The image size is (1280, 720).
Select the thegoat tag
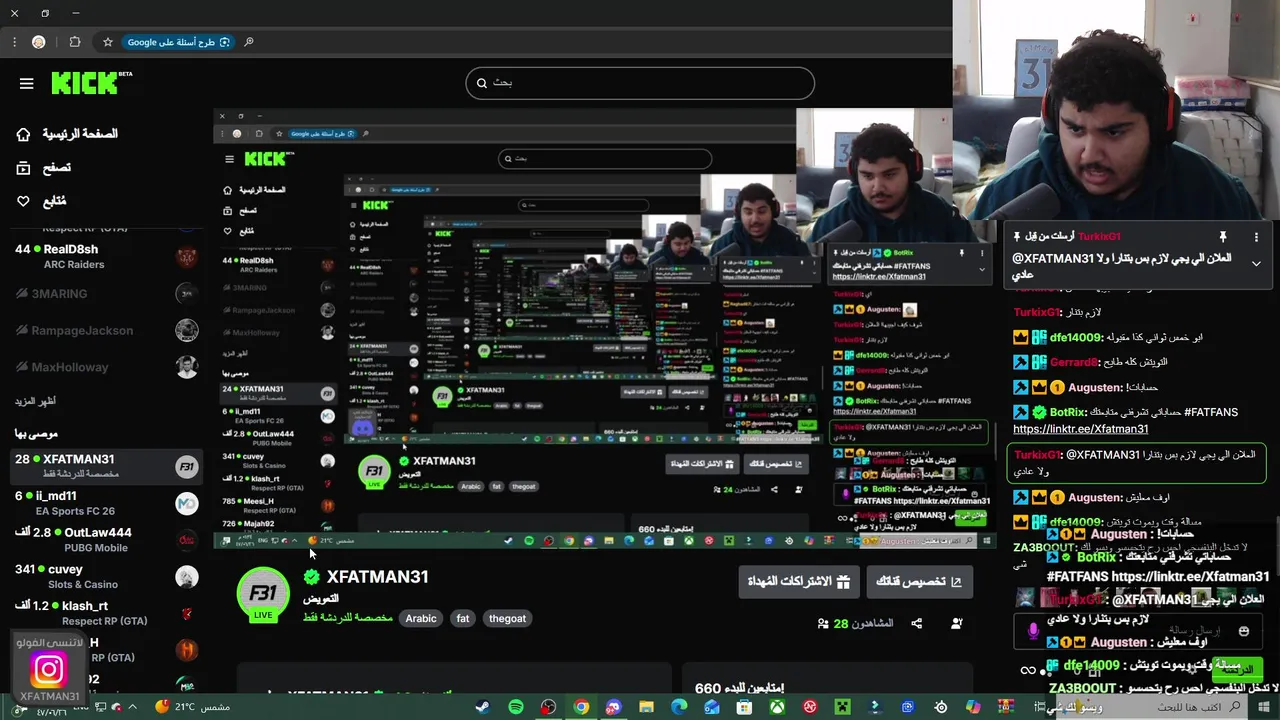click(x=507, y=618)
